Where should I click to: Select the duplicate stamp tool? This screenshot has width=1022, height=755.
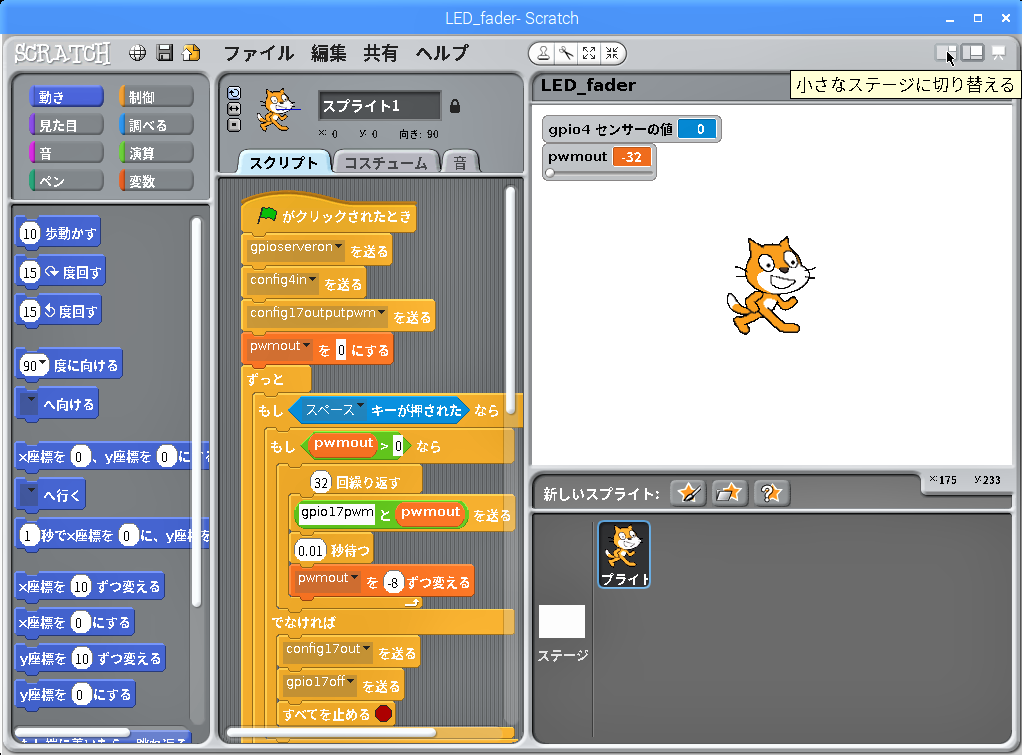[x=543, y=53]
